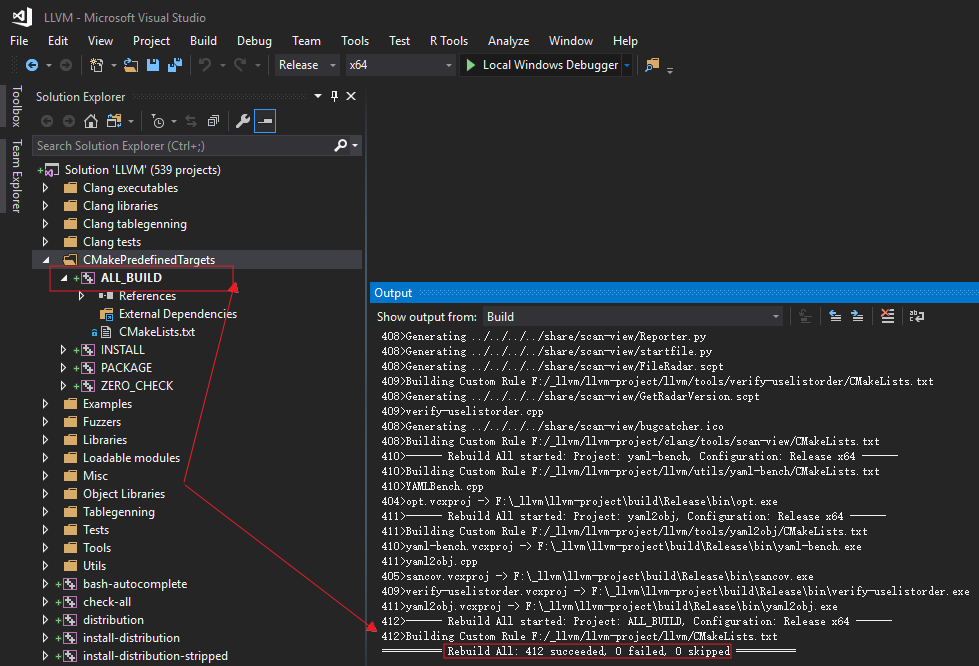Click the Home icon in Solution Explorer

pyautogui.click(x=91, y=121)
